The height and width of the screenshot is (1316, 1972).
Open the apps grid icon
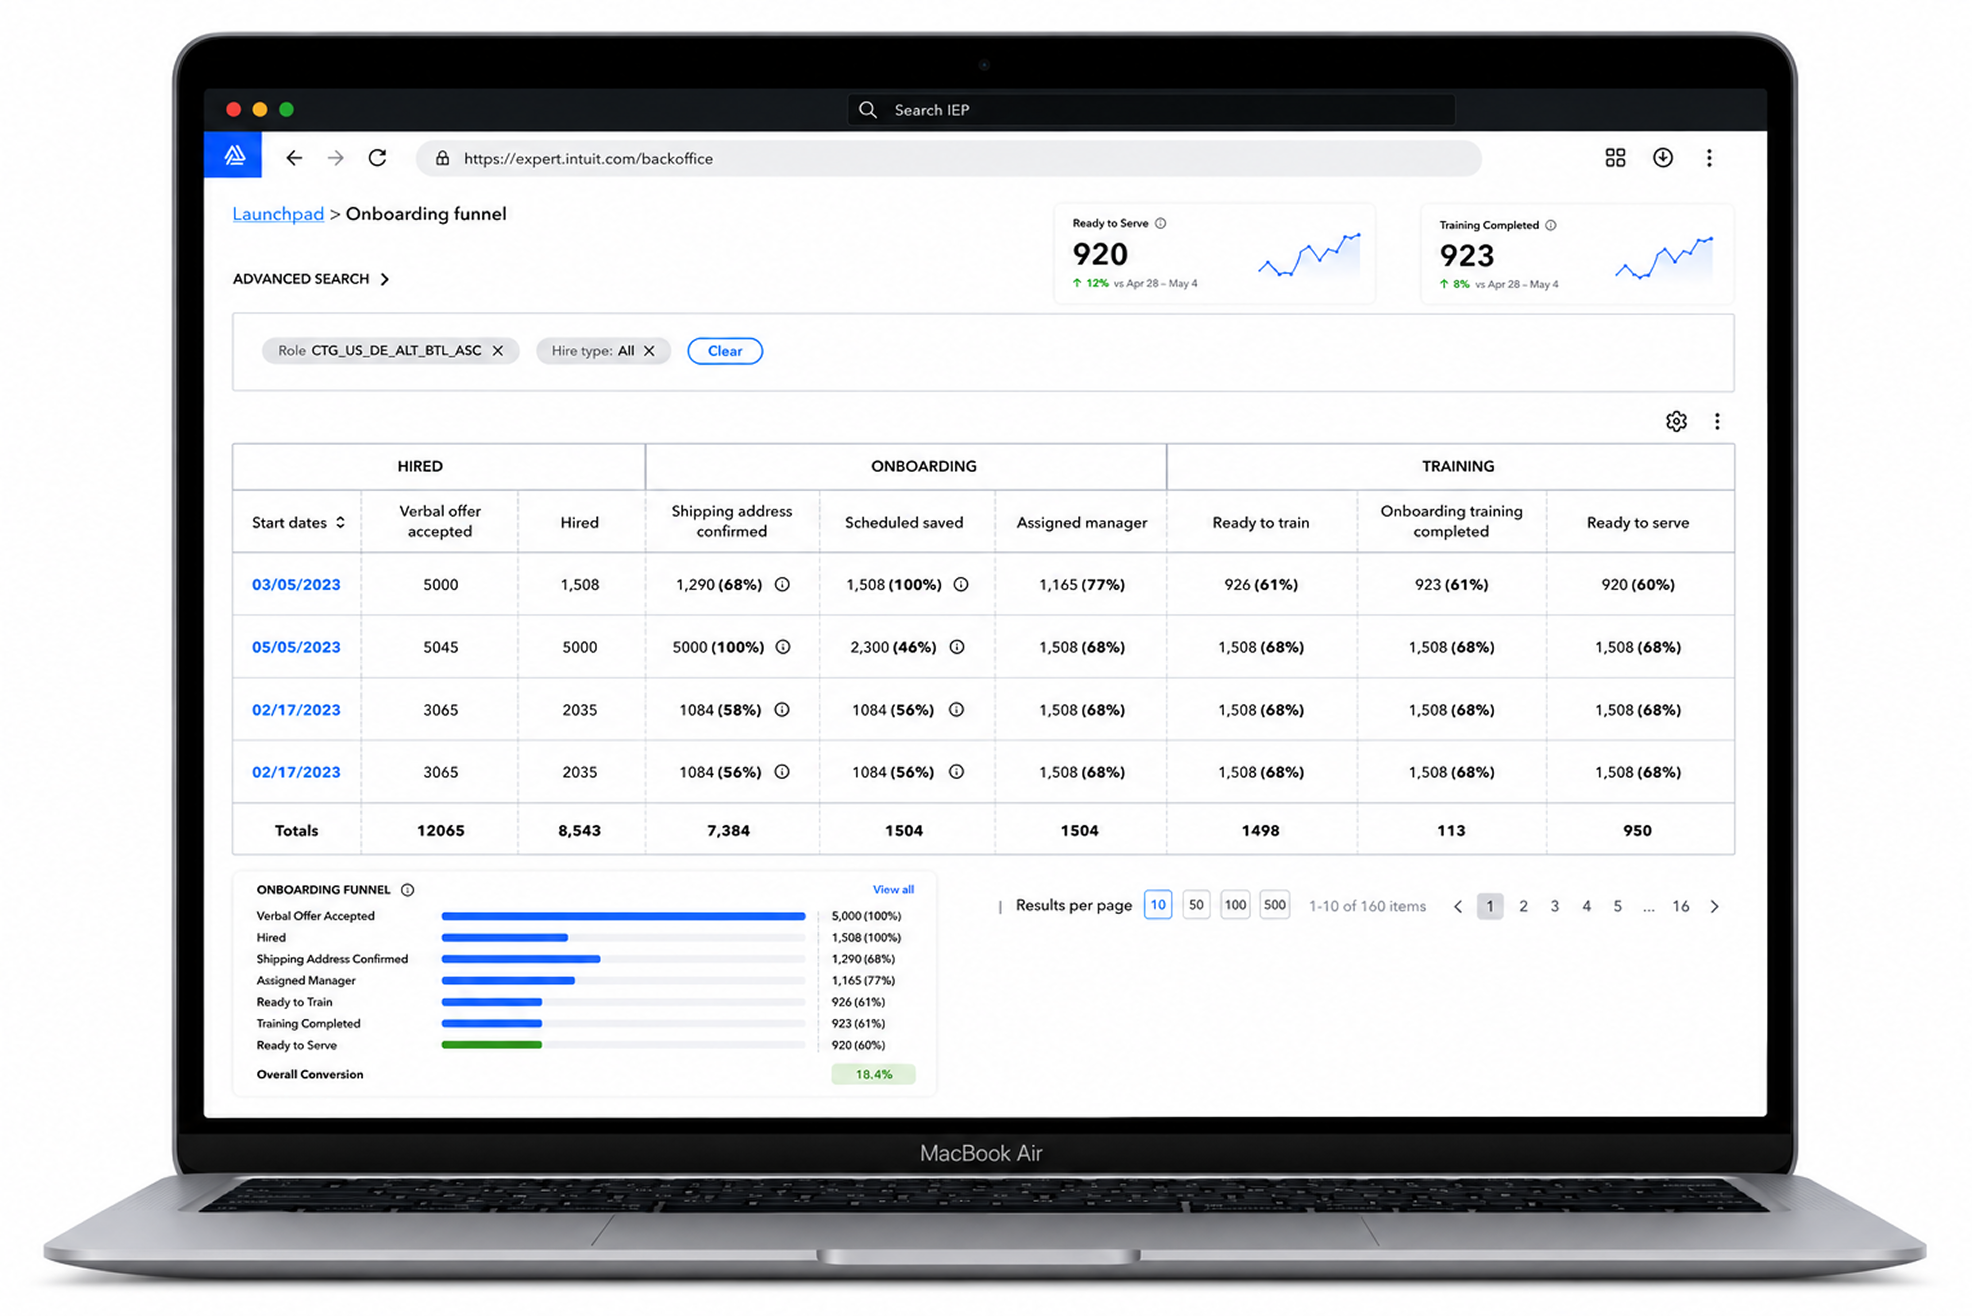point(1615,158)
